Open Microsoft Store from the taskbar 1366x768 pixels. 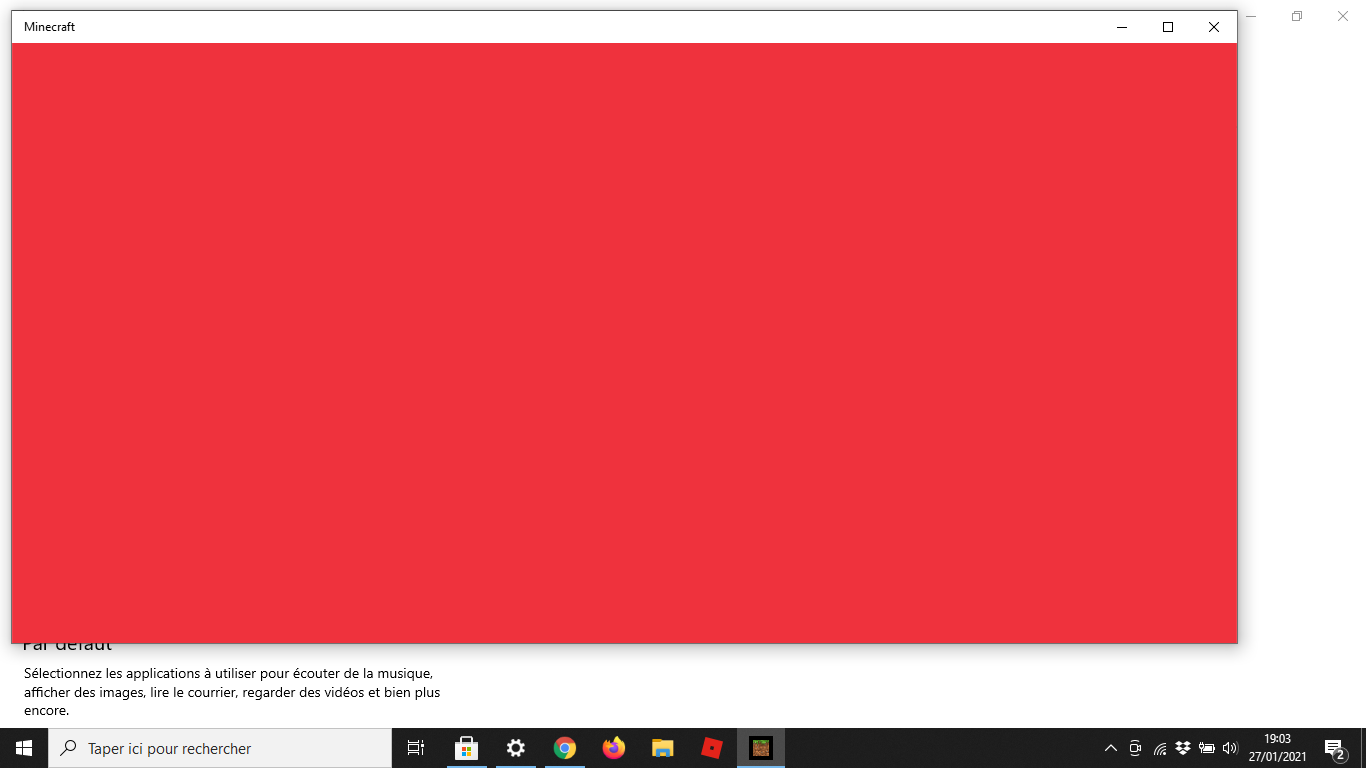[467, 748]
